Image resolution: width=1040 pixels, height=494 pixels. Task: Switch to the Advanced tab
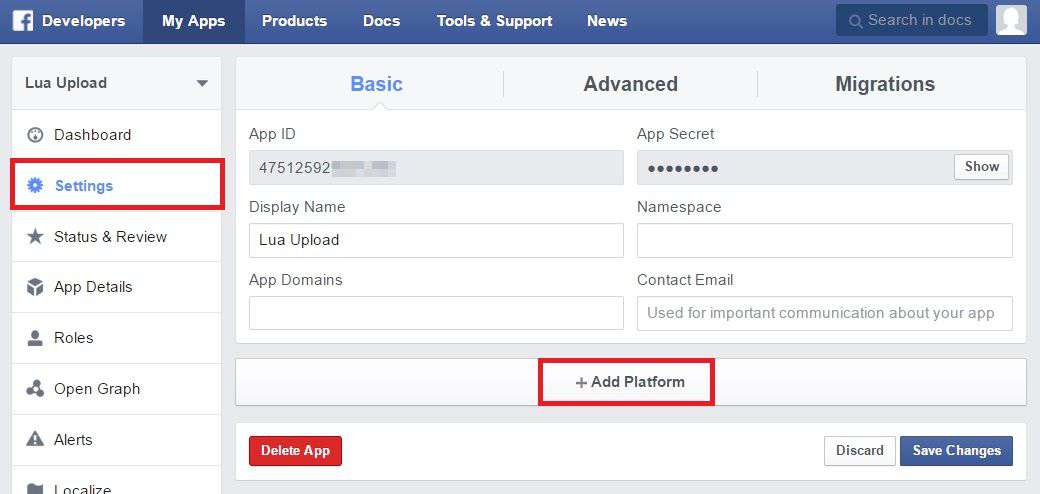click(630, 84)
